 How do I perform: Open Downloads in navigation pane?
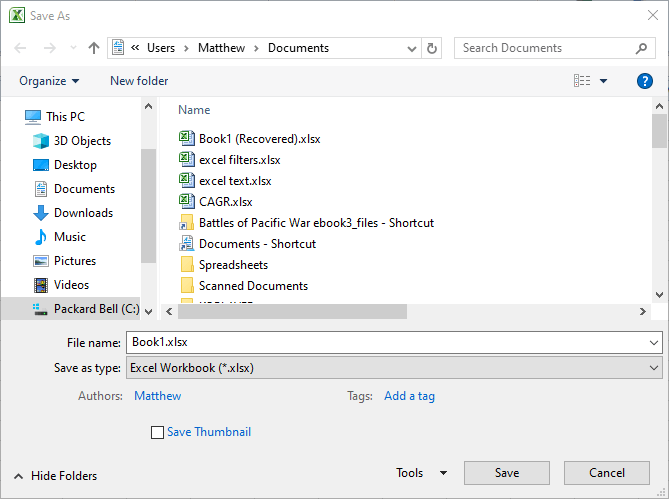[x=73, y=212]
